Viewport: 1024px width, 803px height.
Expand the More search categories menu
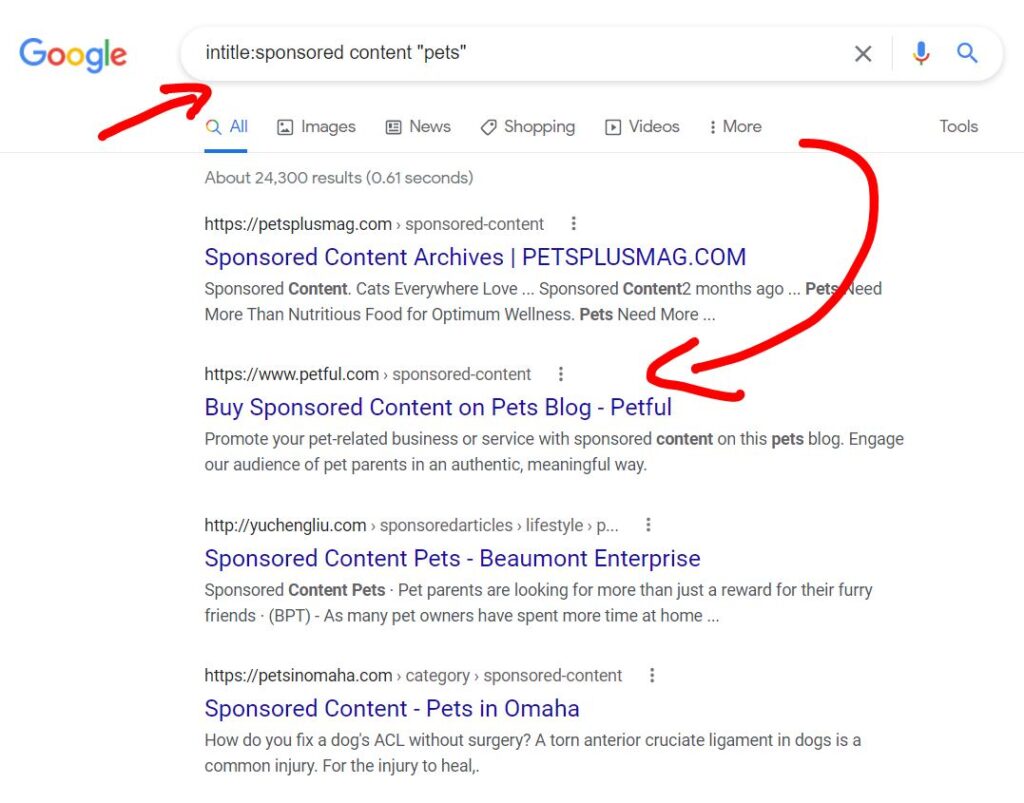click(x=735, y=127)
